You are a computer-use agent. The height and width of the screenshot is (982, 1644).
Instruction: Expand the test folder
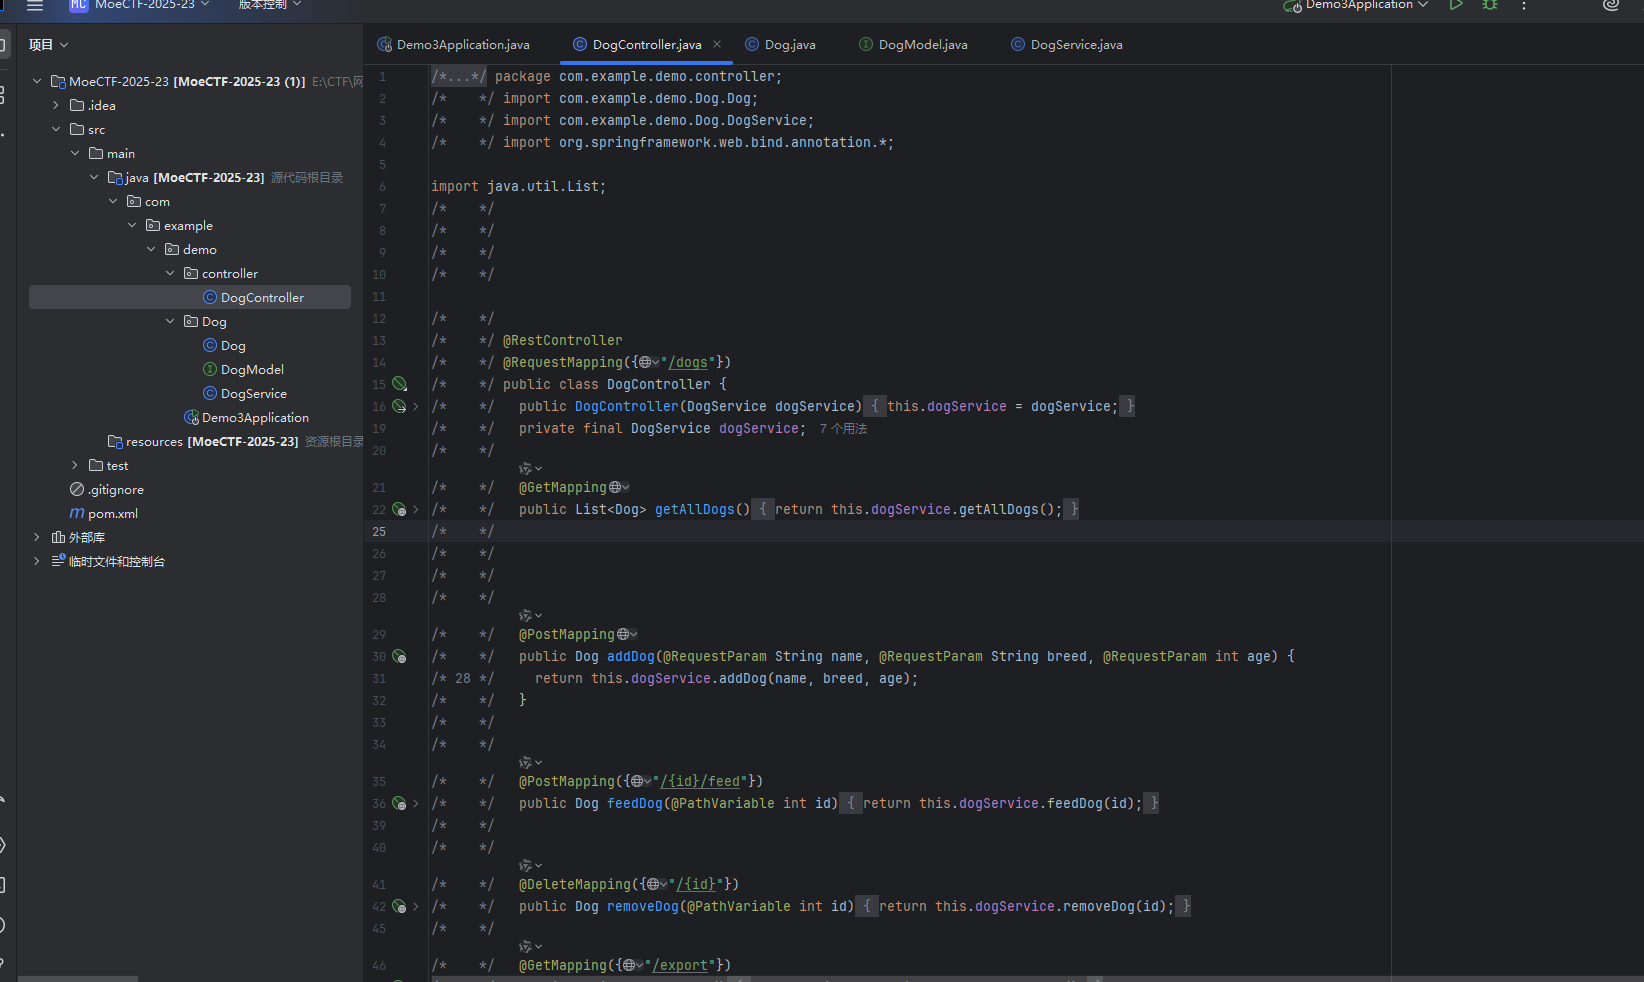(75, 465)
